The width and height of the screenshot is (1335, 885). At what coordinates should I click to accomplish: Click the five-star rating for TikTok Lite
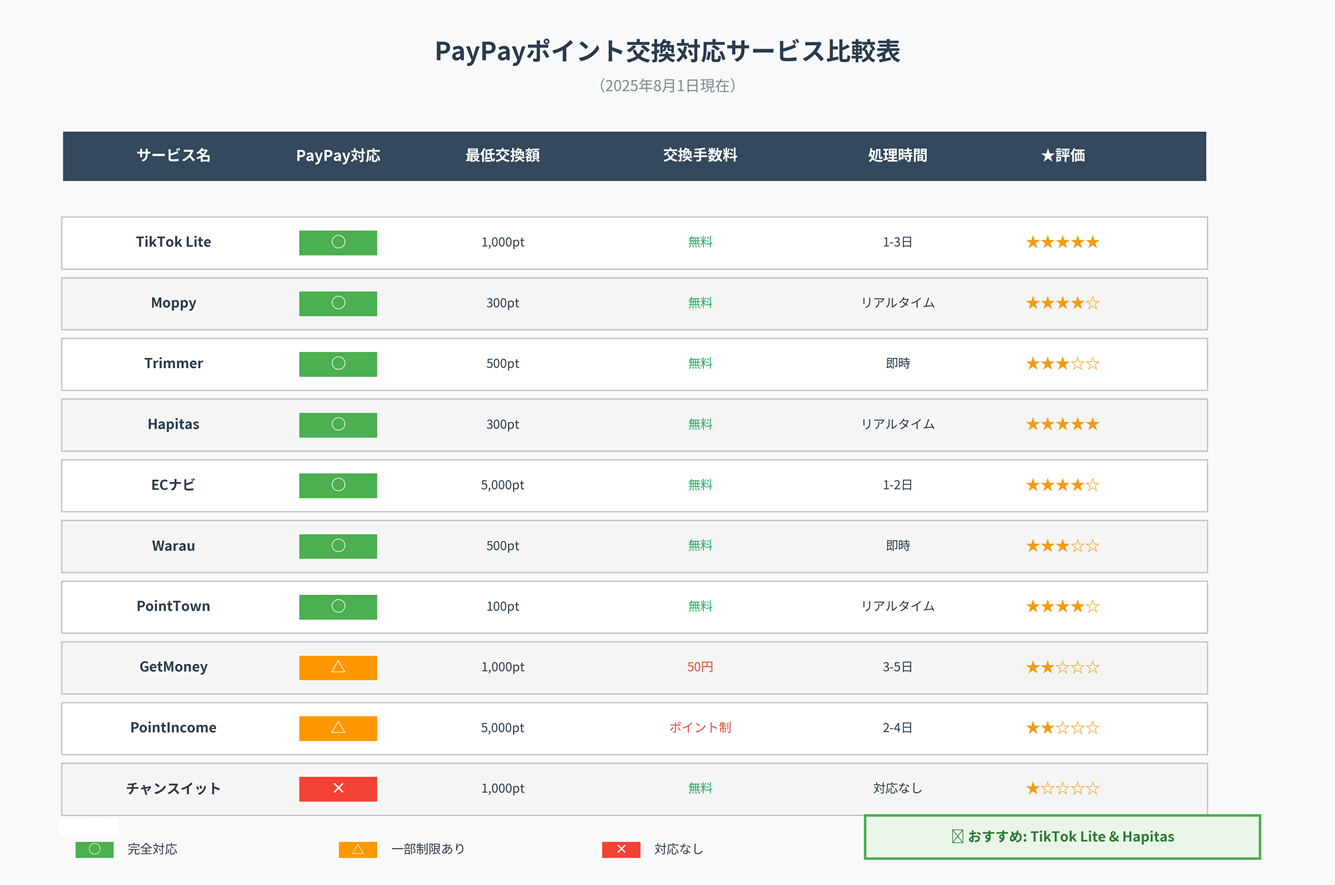click(1062, 242)
